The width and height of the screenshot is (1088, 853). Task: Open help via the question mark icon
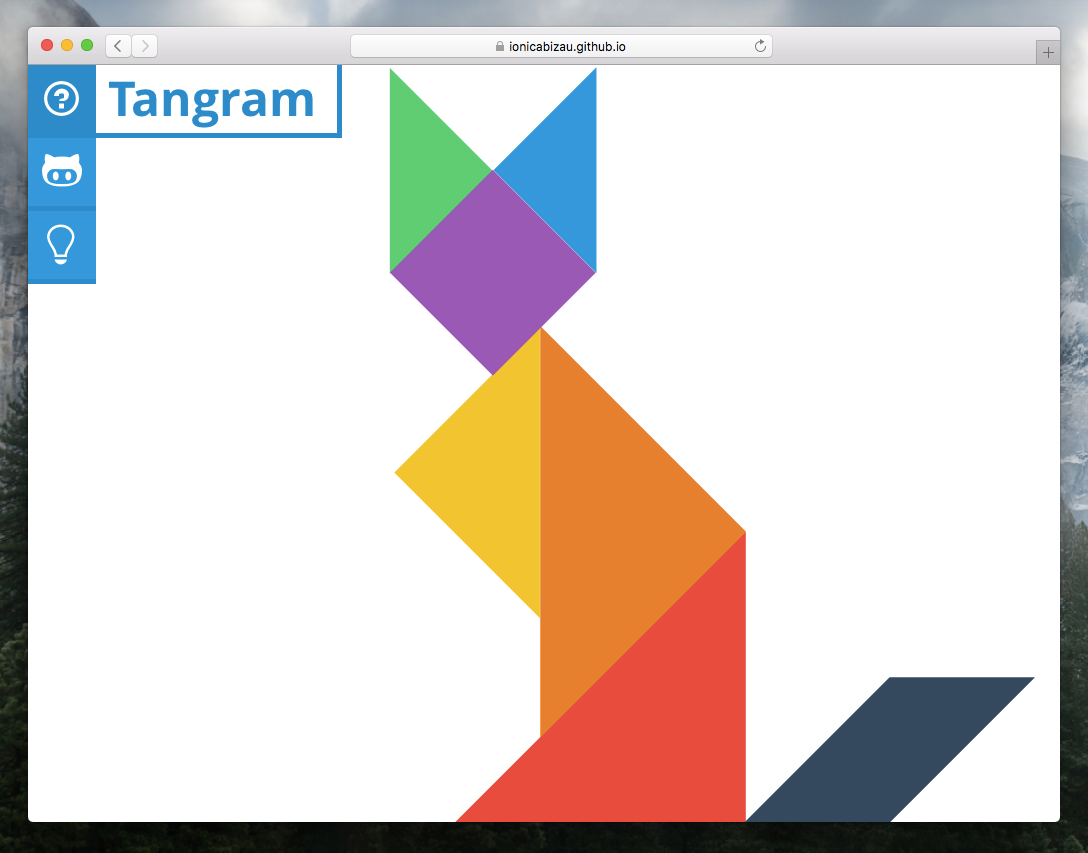click(x=62, y=99)
